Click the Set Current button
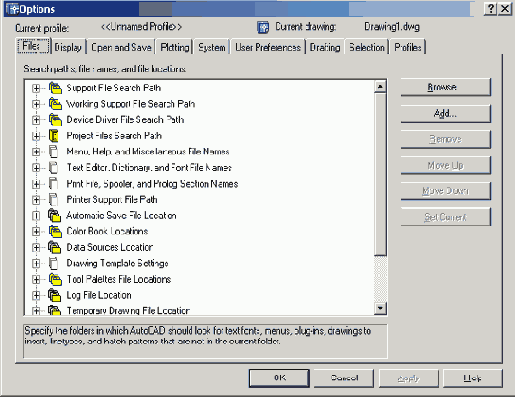Viewport: 515px width, 397px height. [x=446, y=217]
